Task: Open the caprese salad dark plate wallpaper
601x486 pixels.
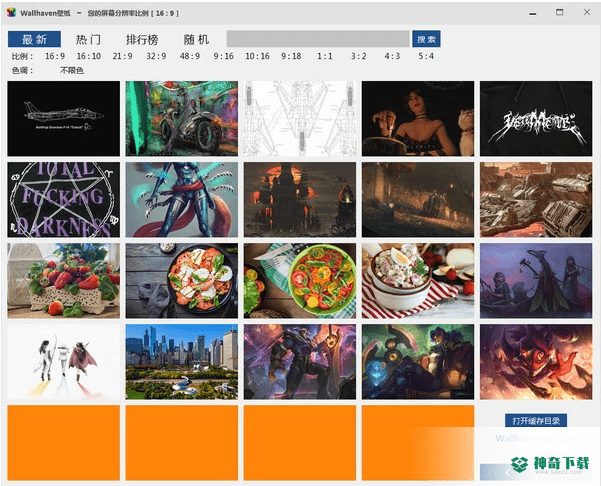Action: (182, 281)
